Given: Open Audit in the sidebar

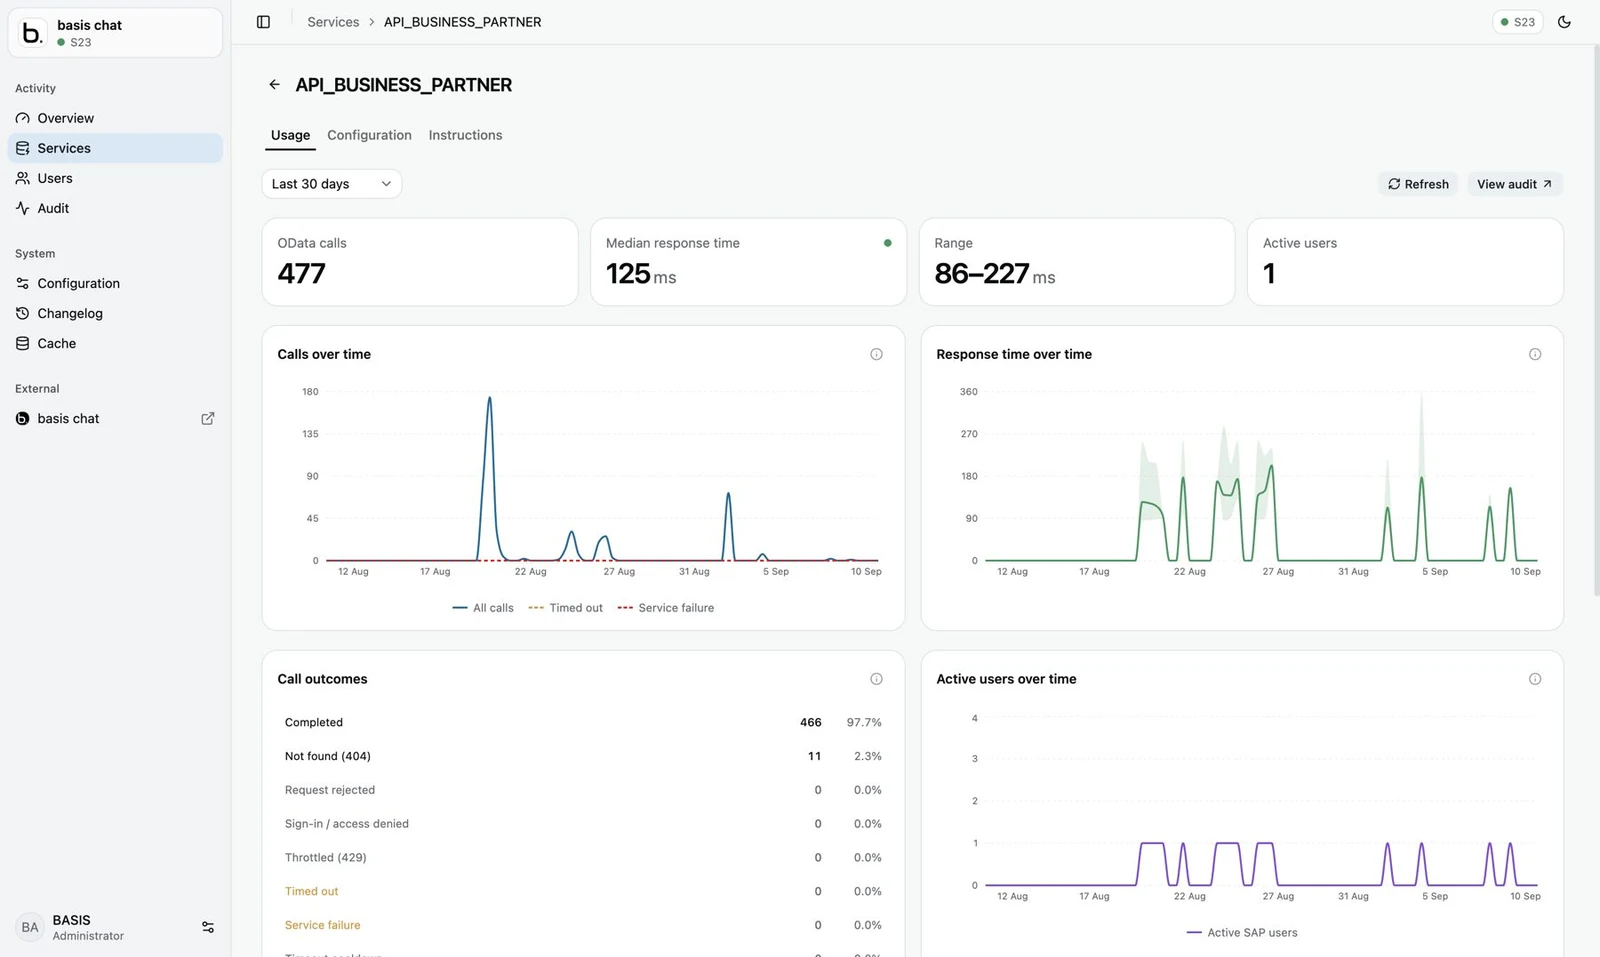Looking at the screenshot, I should (x=115, y=208).
